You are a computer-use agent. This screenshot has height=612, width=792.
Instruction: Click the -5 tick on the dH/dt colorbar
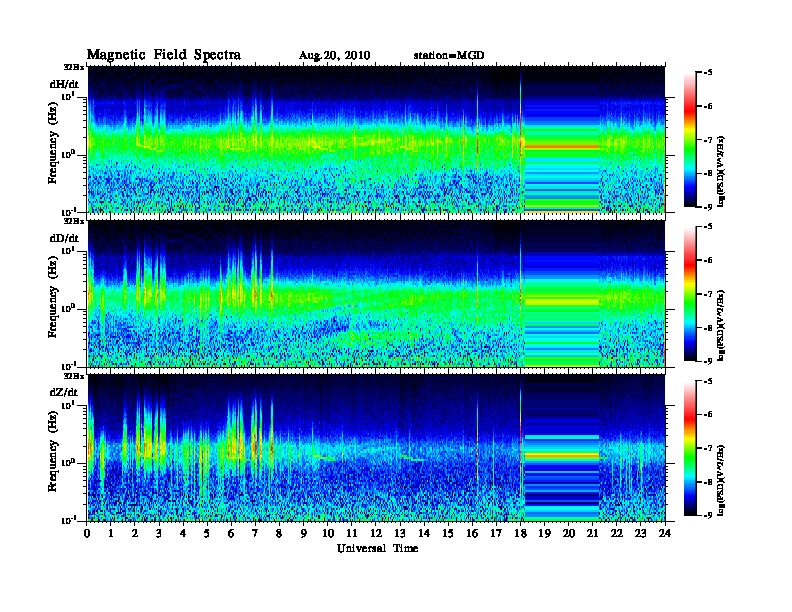(708, 73)
